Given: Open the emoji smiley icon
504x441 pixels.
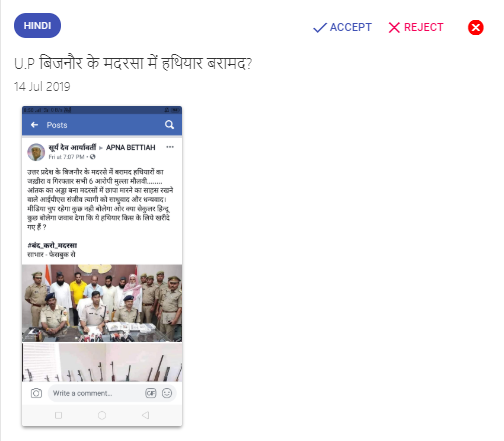Looking at the screenshot, I should click(167, 393).
